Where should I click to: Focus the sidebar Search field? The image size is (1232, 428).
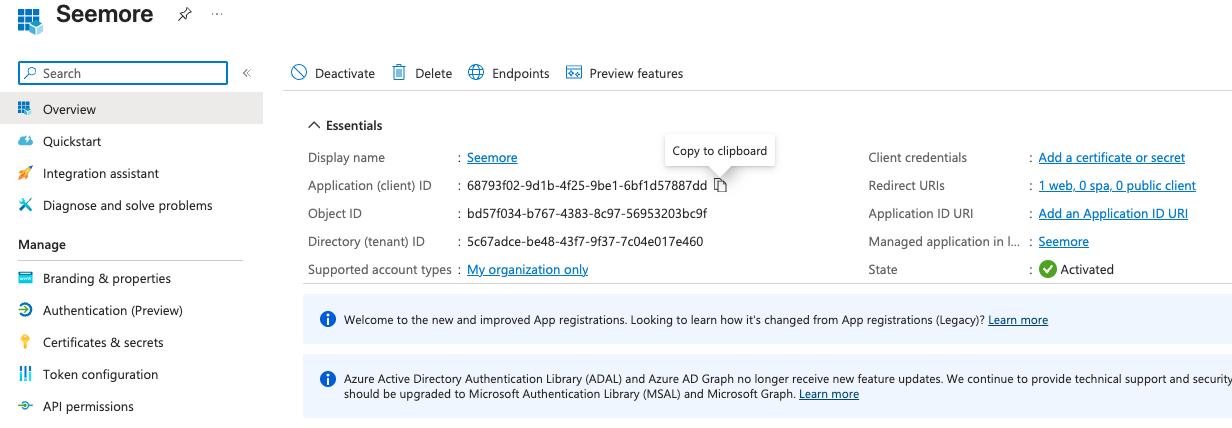[x=123, y=73]
